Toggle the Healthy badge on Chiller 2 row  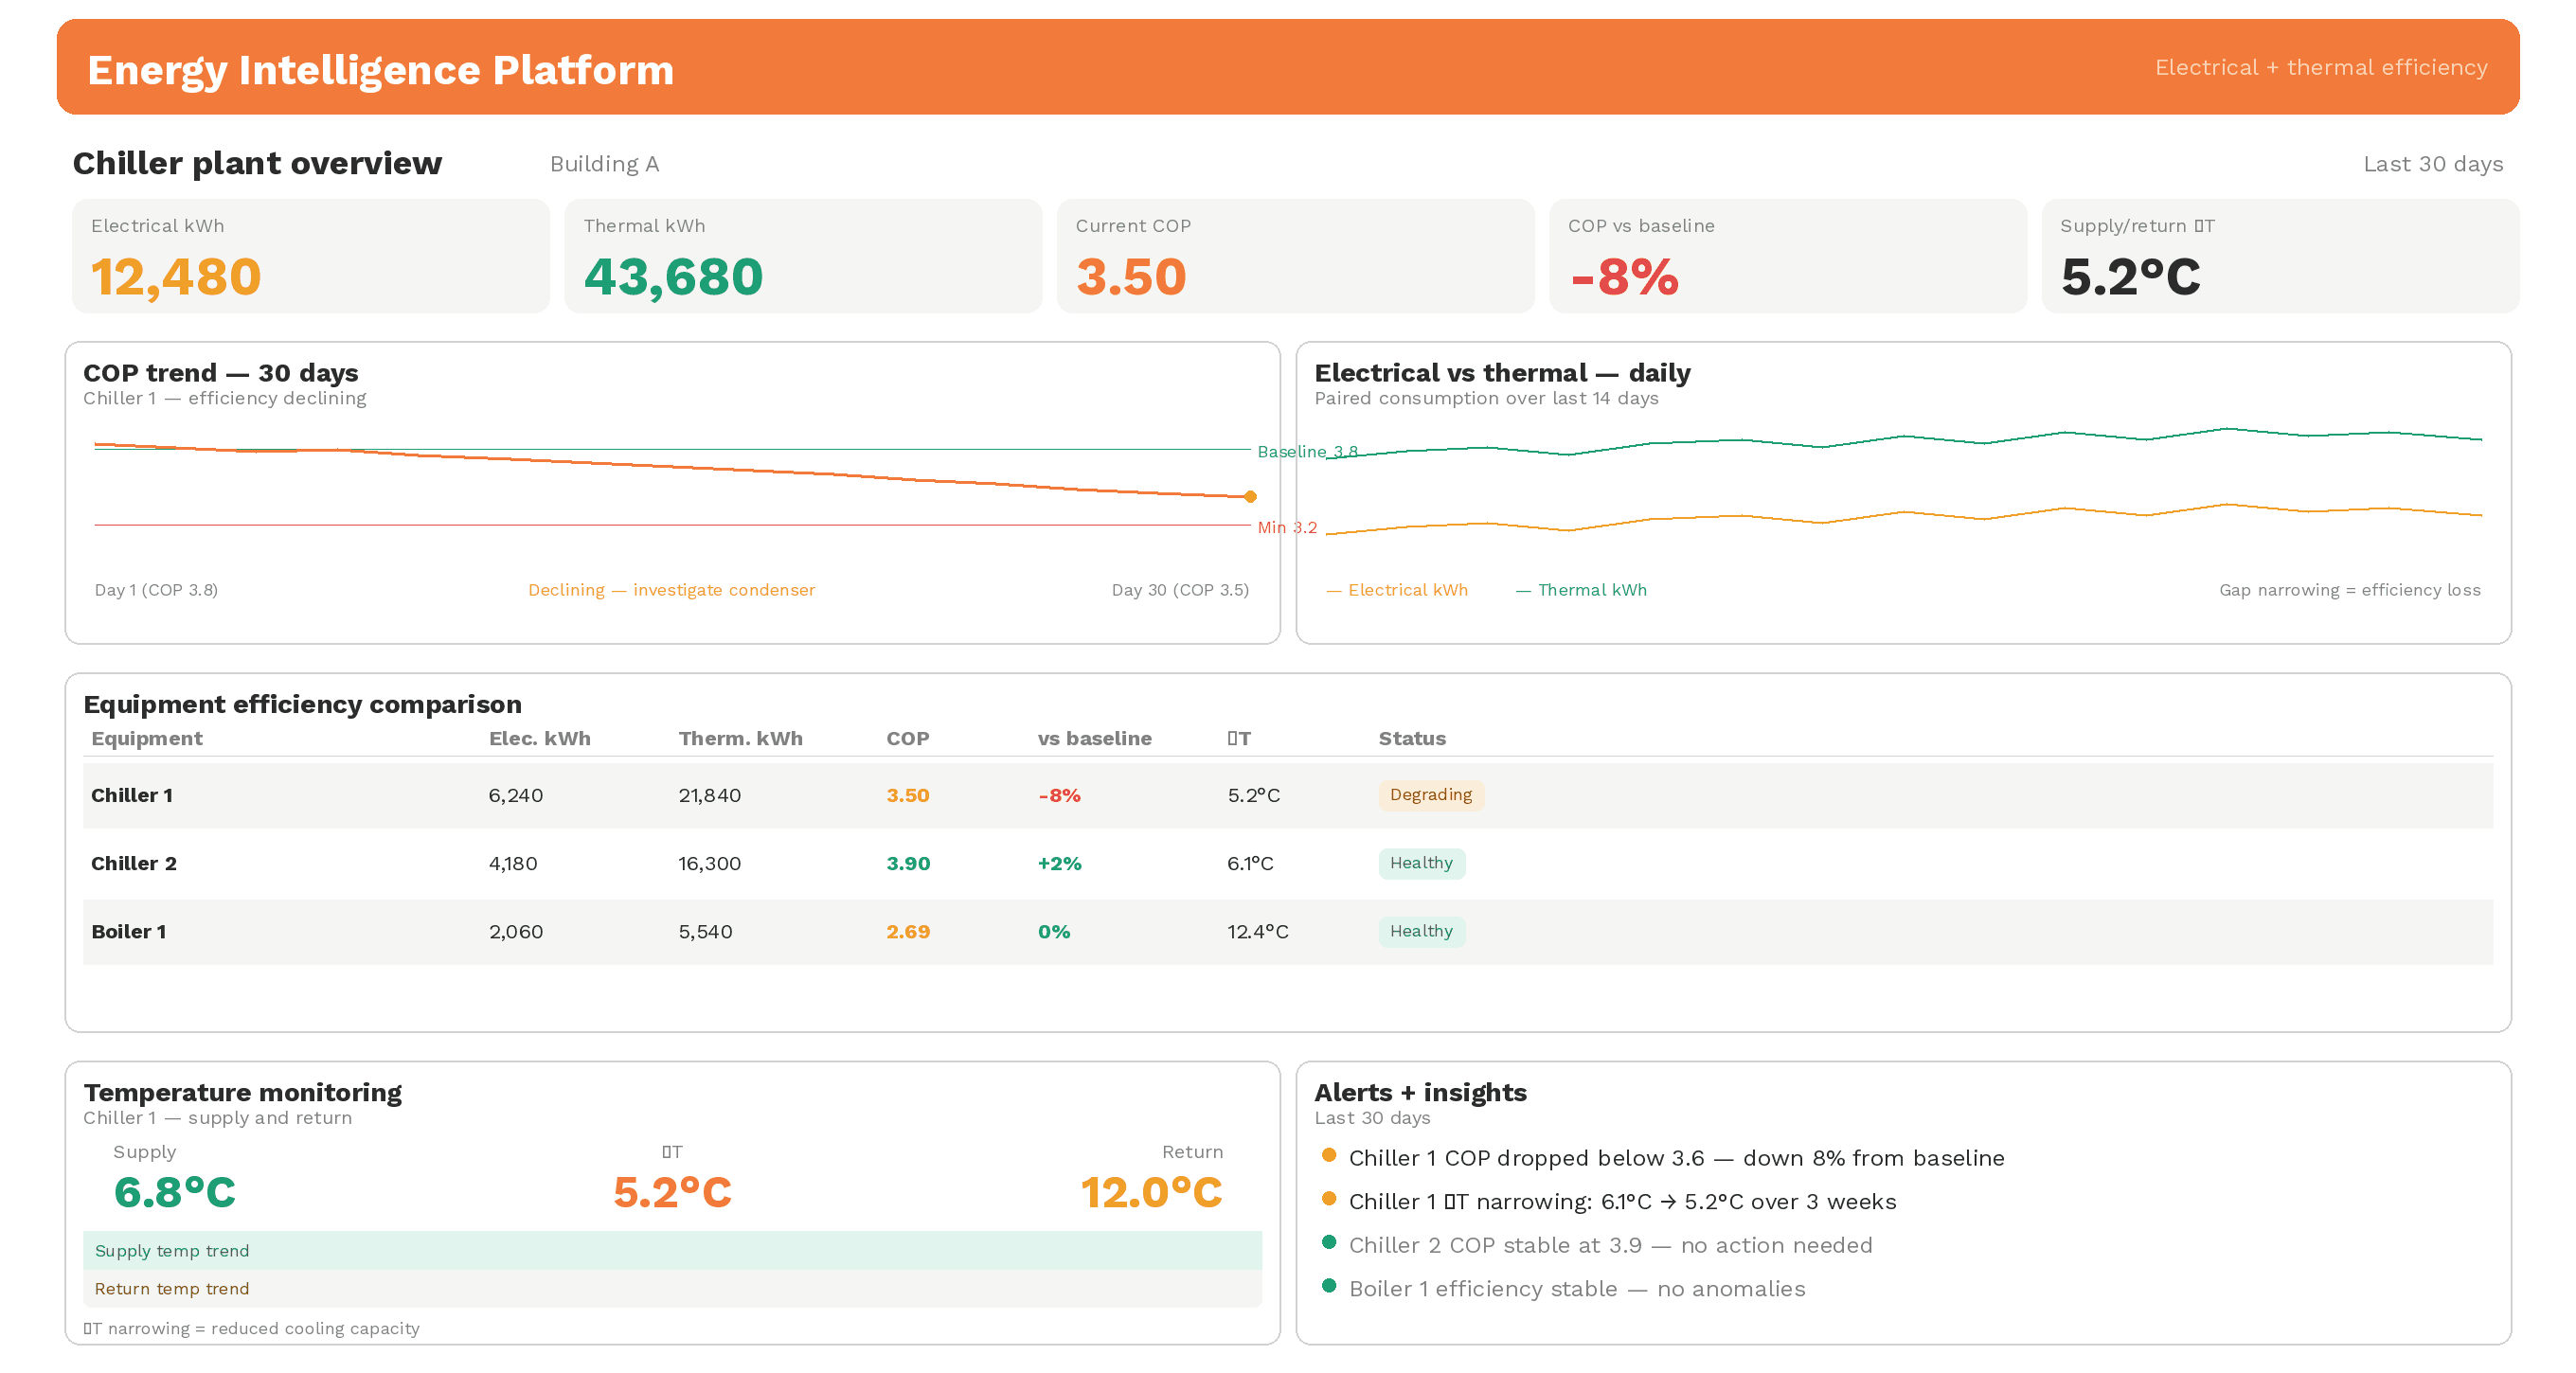(x=1422, y=863)
